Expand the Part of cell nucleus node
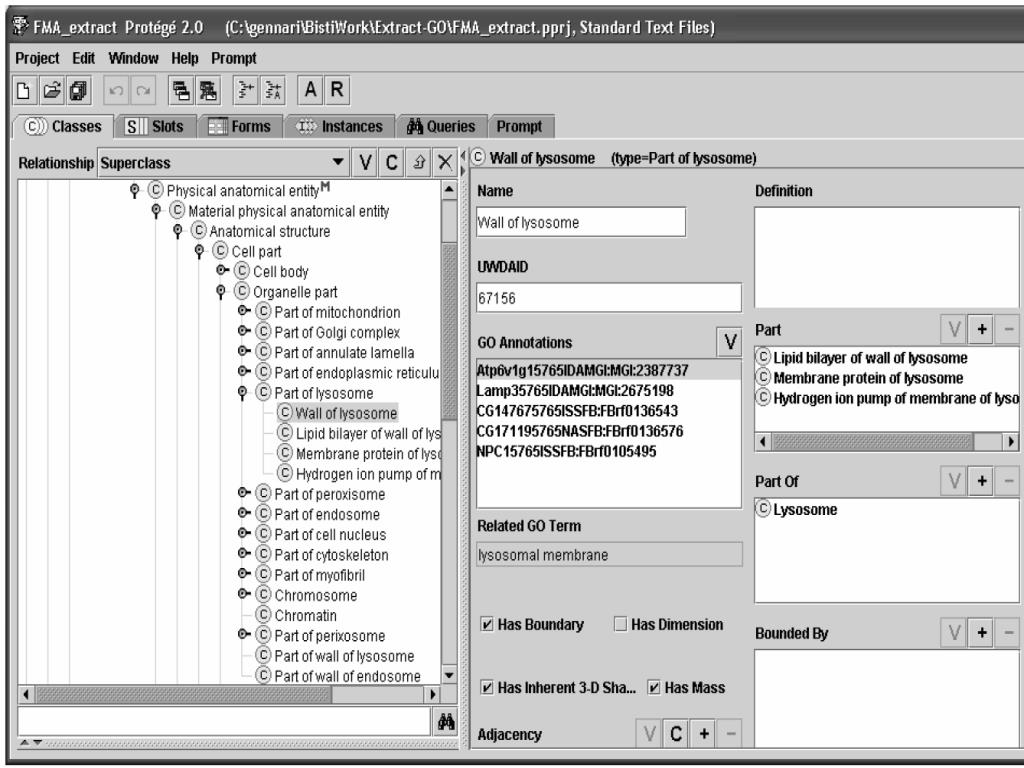Screen dimensions: 1024x768 pos(244,533)
